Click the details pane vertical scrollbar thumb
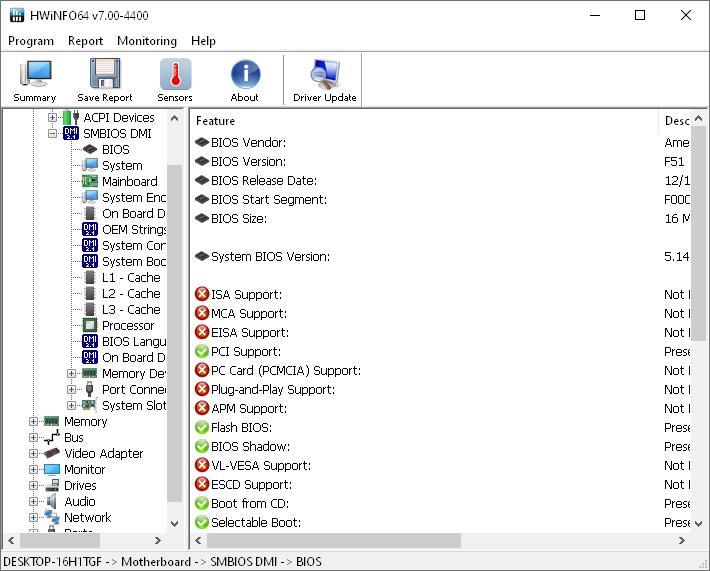Screen dimensions: 710x571 [x=699, y=234]
